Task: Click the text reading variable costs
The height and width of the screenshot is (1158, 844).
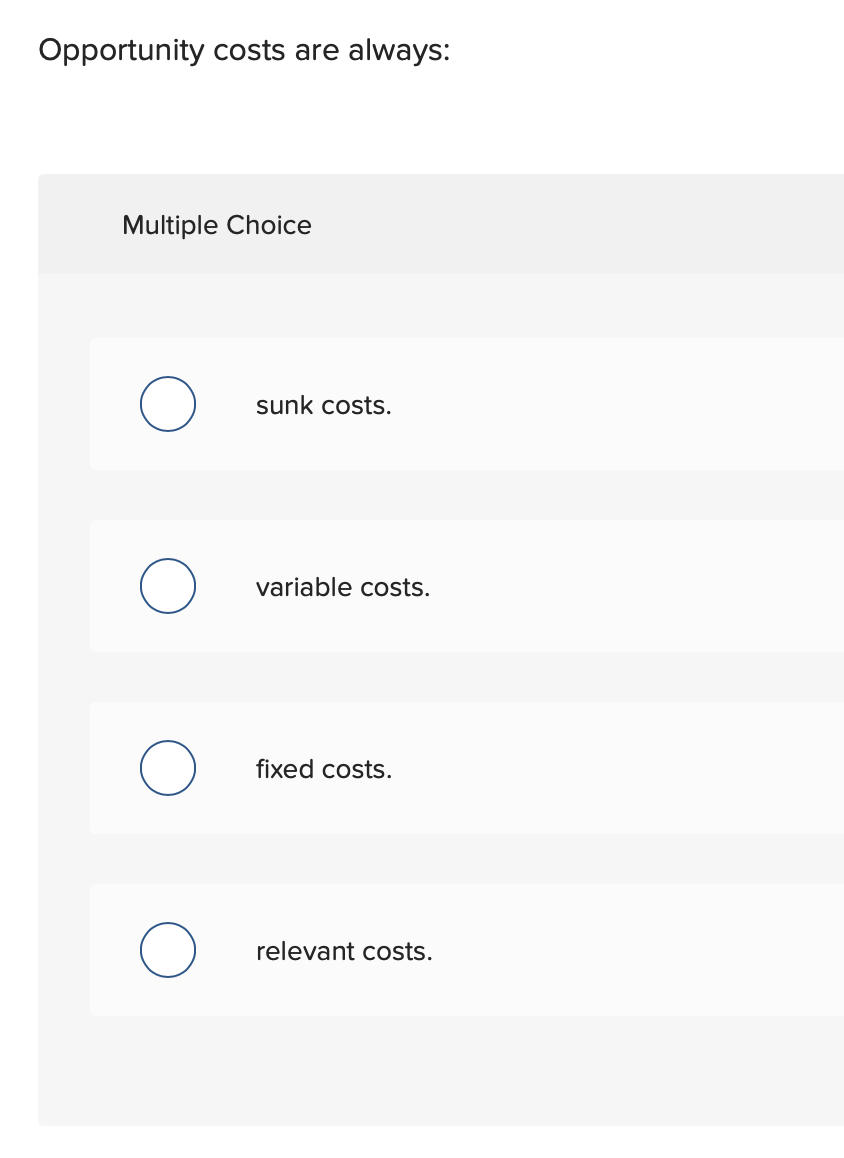Action: (343, 587)
